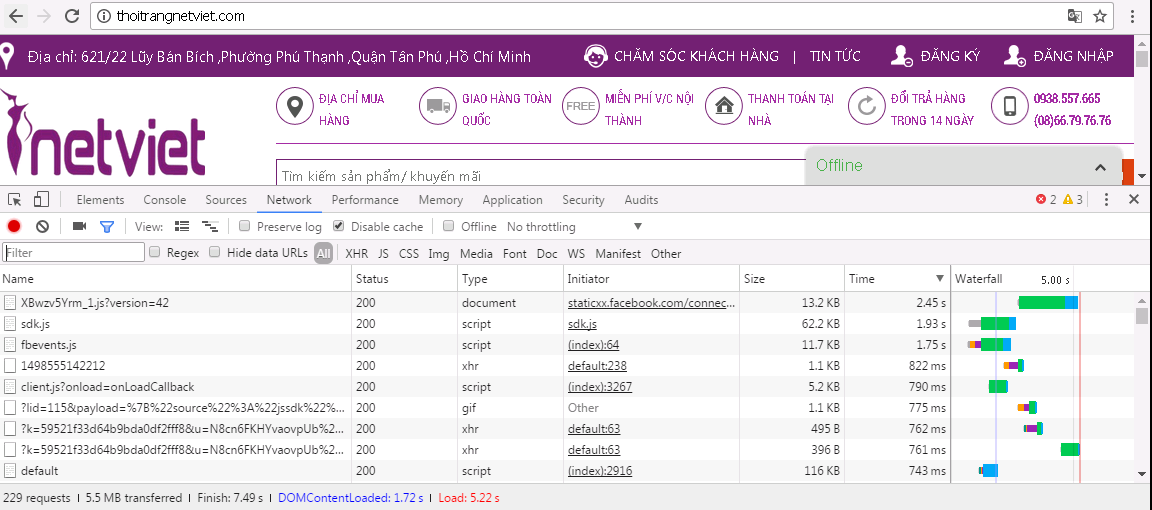Open initiator link (index):3267
Image resolution: width=1152 pixels, height=510 pixels.
pos(600,387)
